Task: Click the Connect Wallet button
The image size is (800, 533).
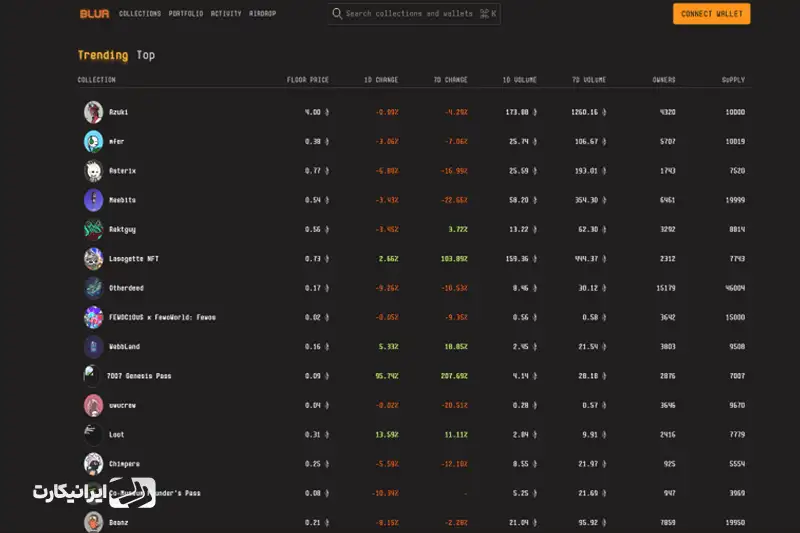Action: pyautogui.click(x=711, y=14)
